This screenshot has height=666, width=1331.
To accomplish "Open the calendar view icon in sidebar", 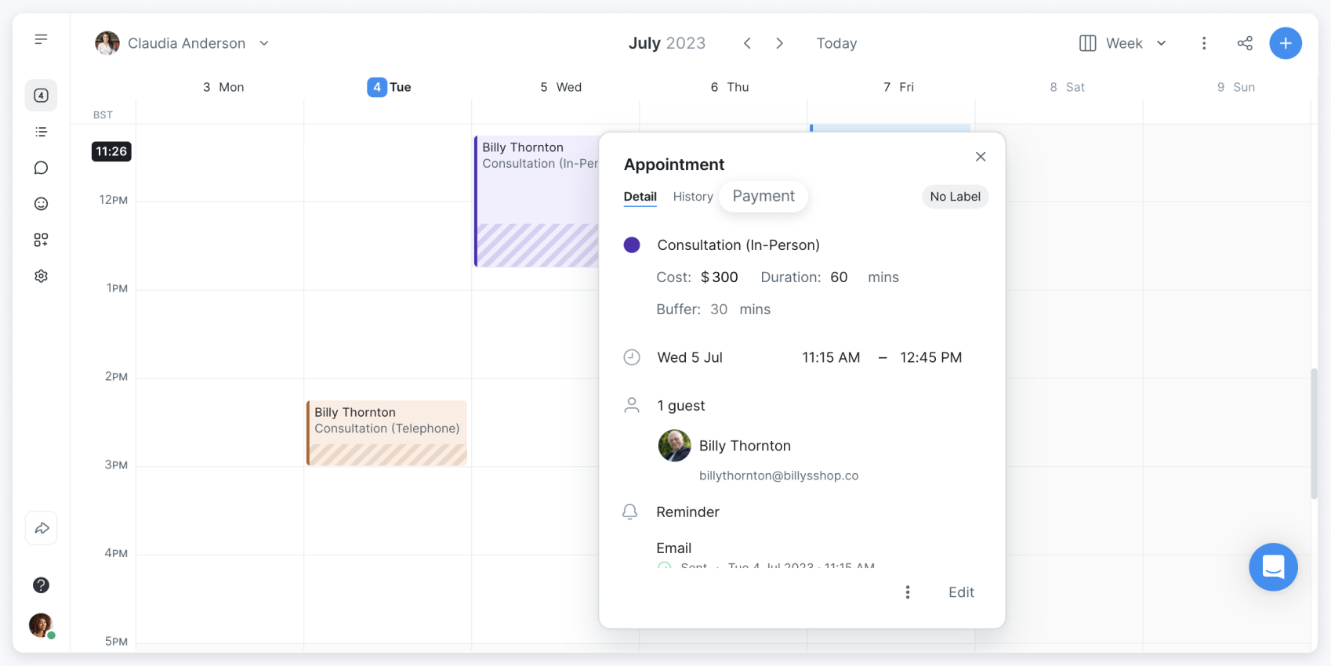I will tap(40, 95).
